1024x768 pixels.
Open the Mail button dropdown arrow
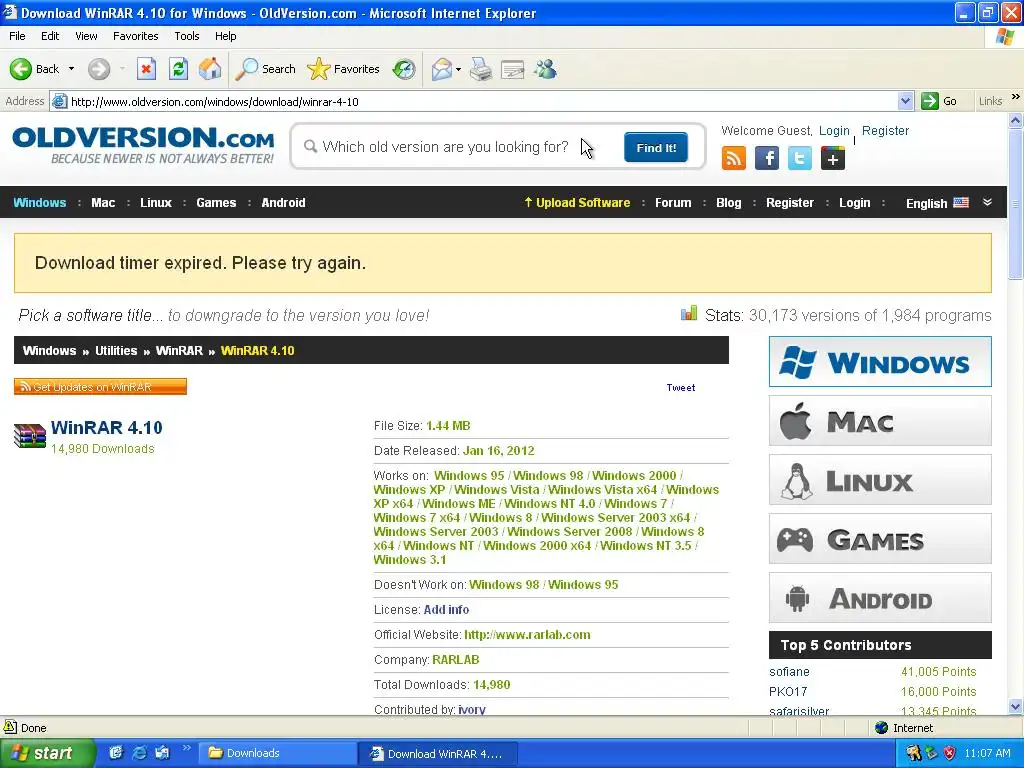click(x=458, y=69)
